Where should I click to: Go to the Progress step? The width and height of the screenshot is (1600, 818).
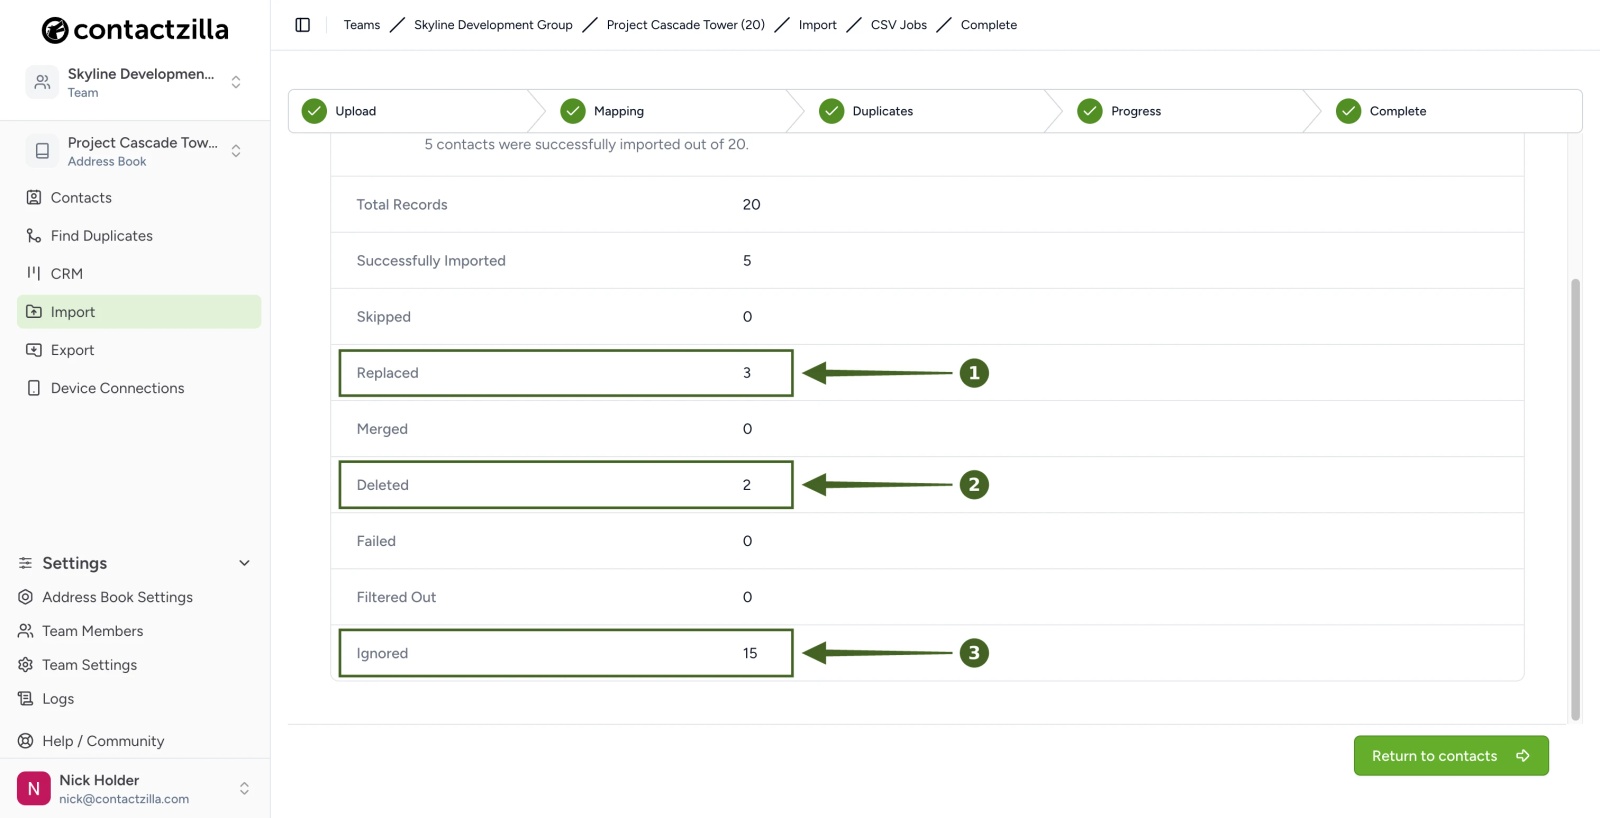pos(1136,111)
